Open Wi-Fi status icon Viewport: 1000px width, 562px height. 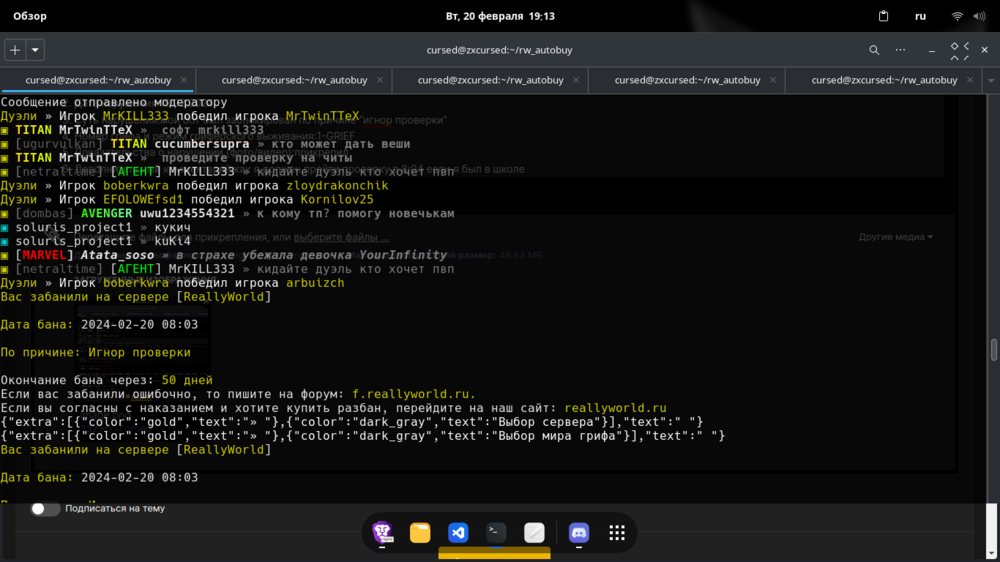coord(957,16)
